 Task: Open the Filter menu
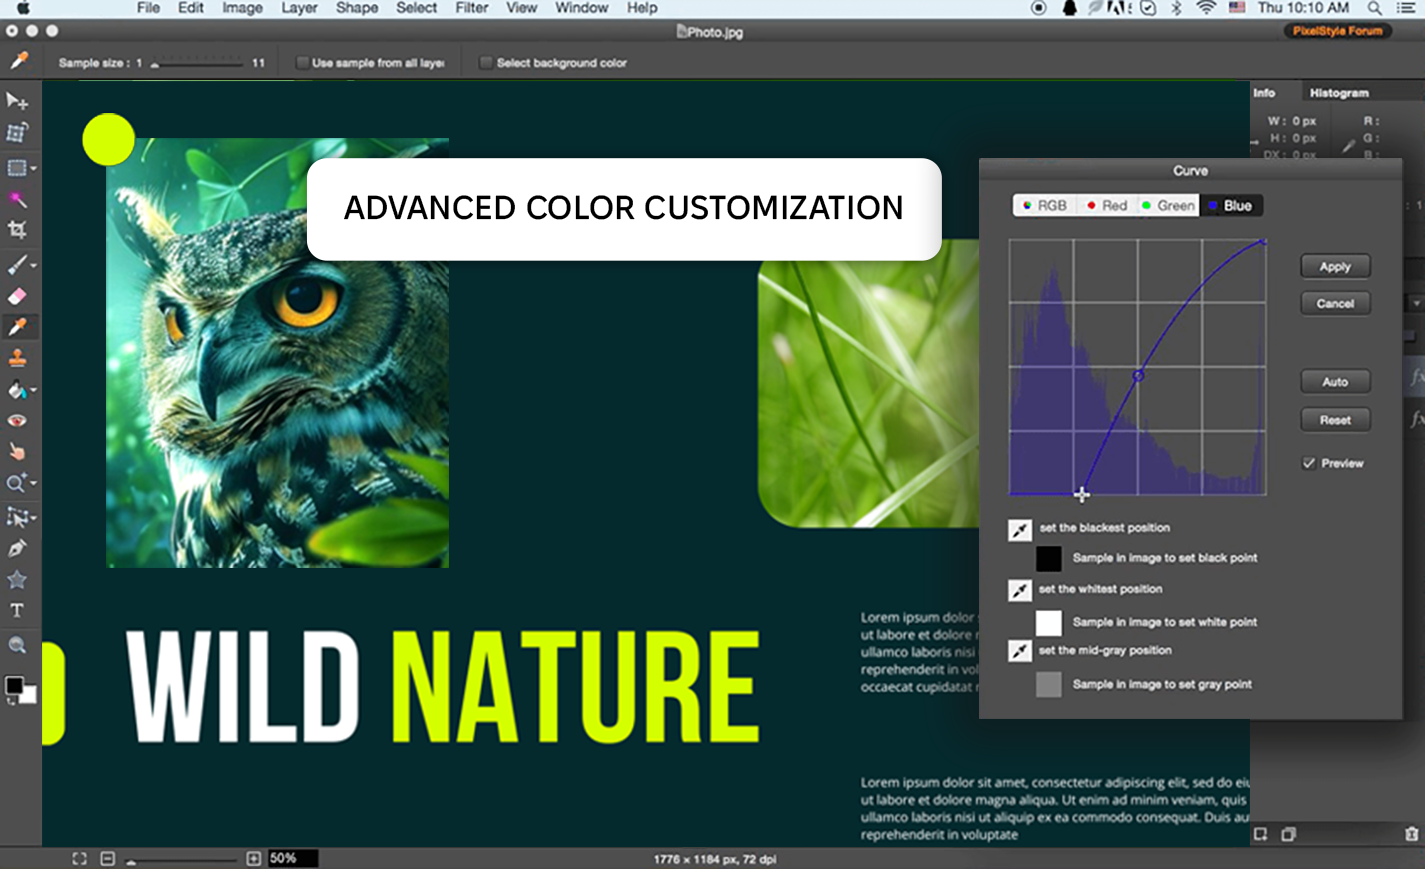click(471, 8)
